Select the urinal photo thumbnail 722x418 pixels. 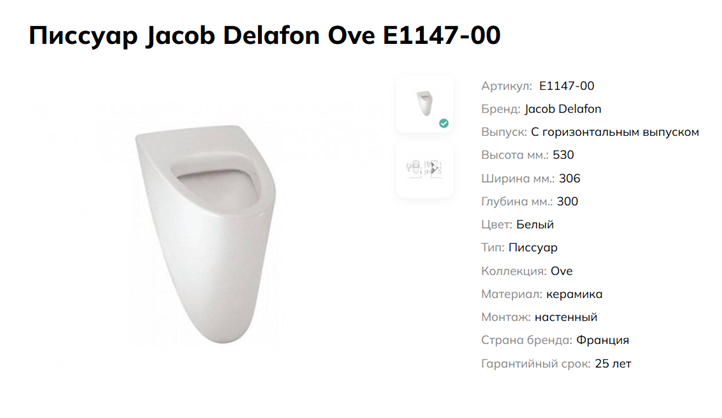click(x=423, y=103)
